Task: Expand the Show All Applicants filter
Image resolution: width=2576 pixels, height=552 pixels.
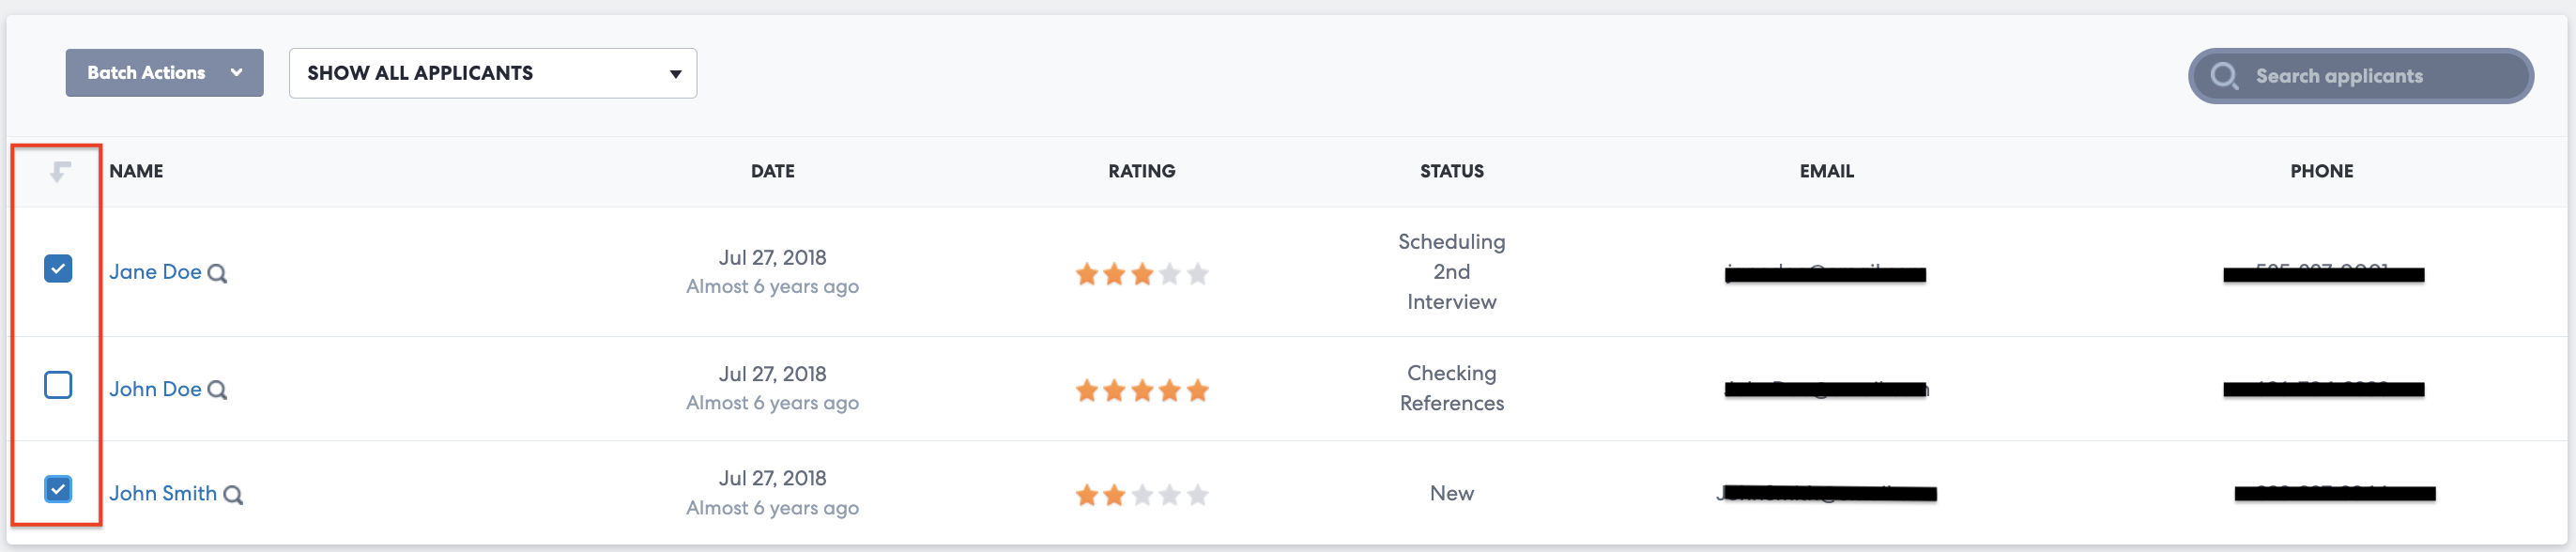Action: [492, 73]
